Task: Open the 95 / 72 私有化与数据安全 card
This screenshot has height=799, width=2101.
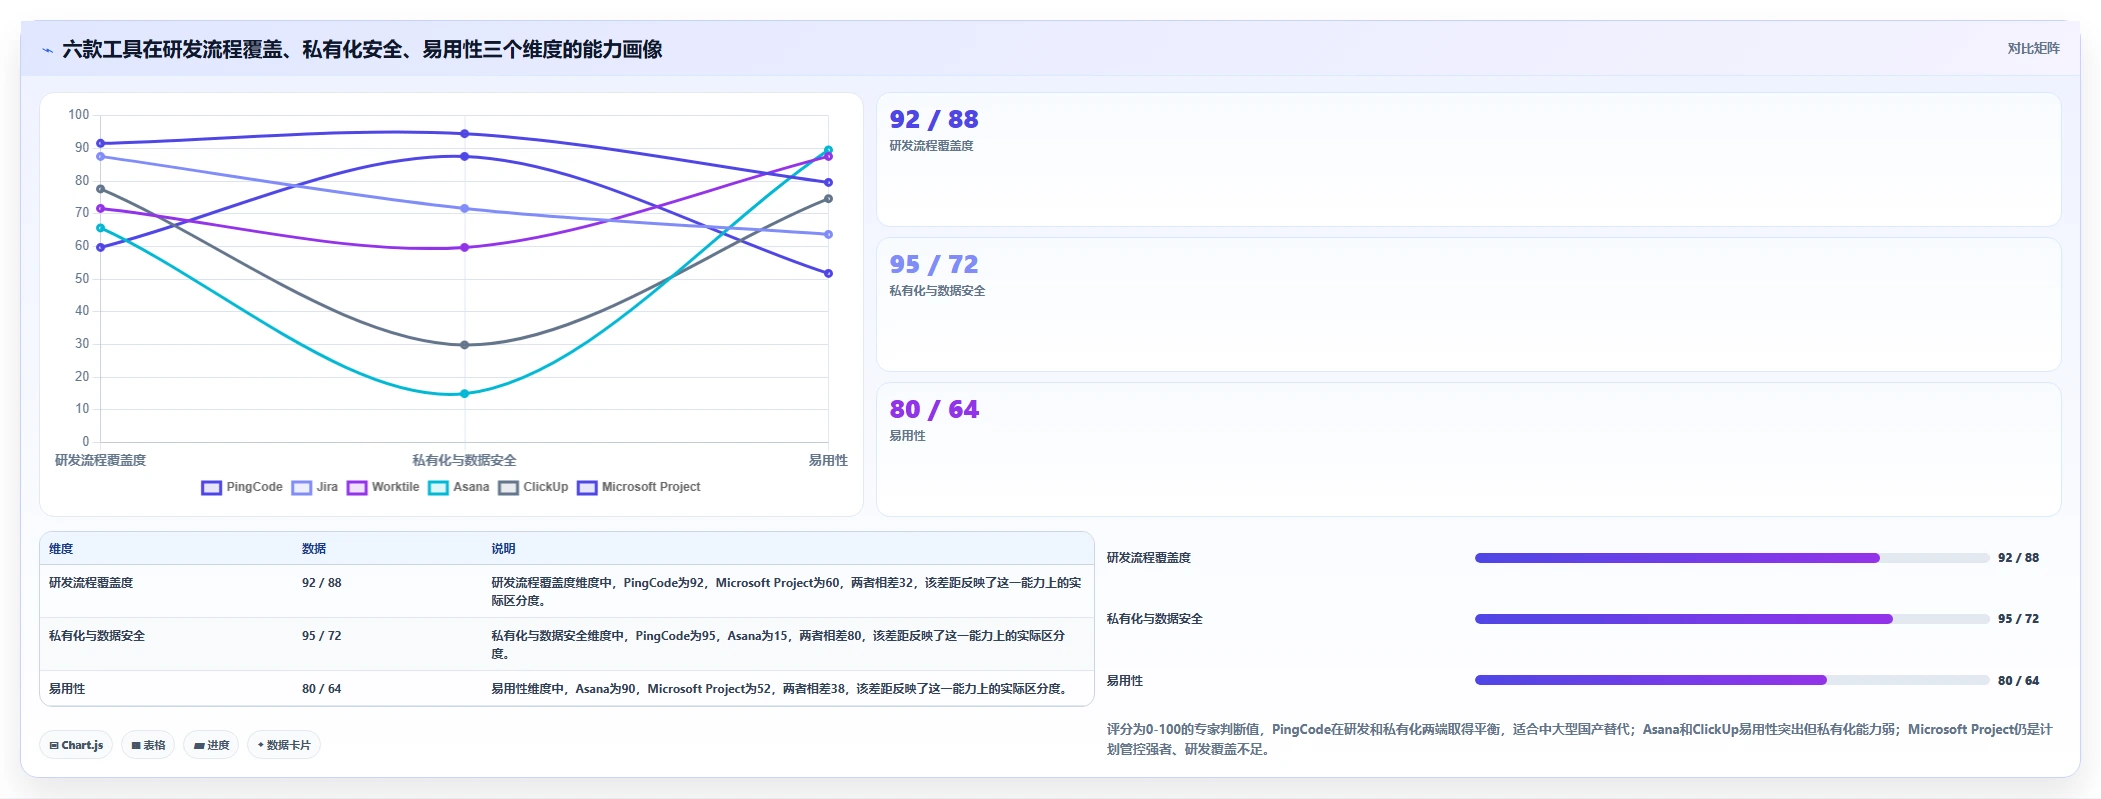Action: [x=1468, y=305]
